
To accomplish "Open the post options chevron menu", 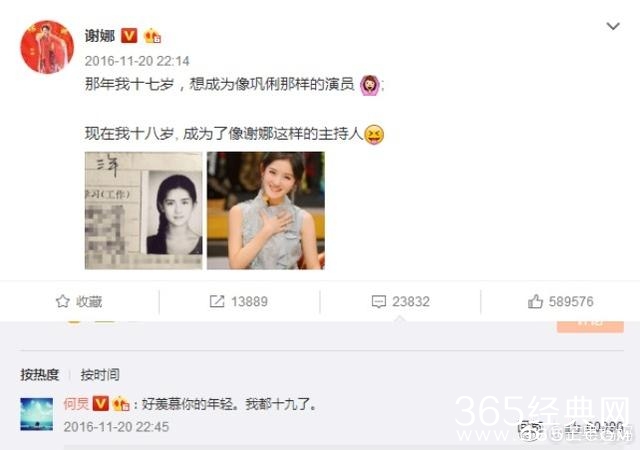I will coord(613,27).
